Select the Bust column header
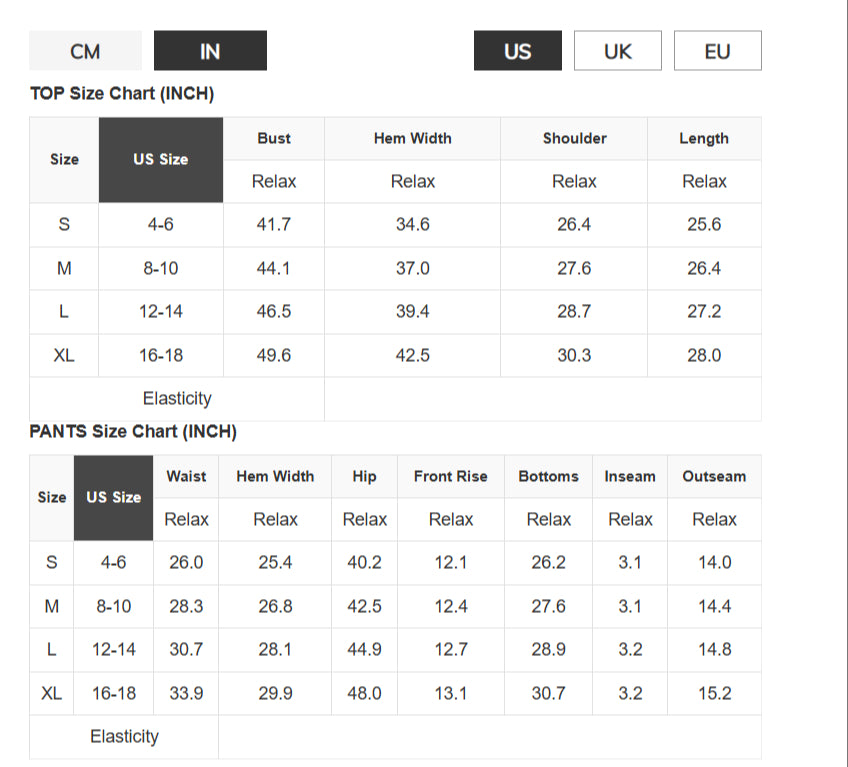 click(274, 138)
